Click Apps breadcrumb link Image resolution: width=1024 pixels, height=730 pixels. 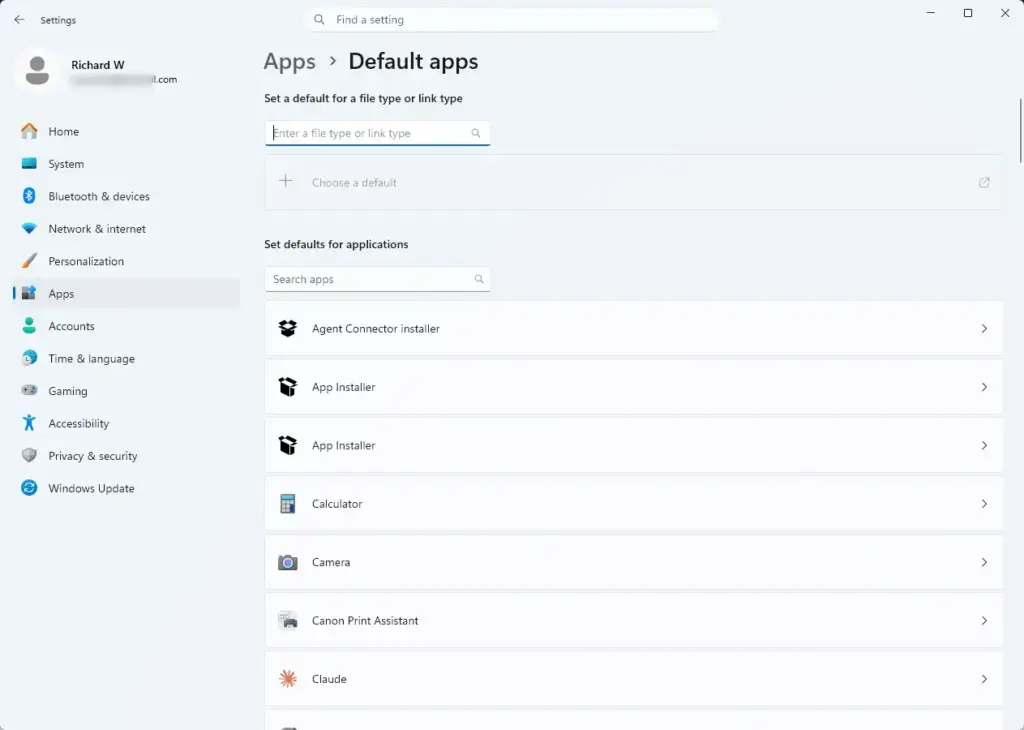289,61
